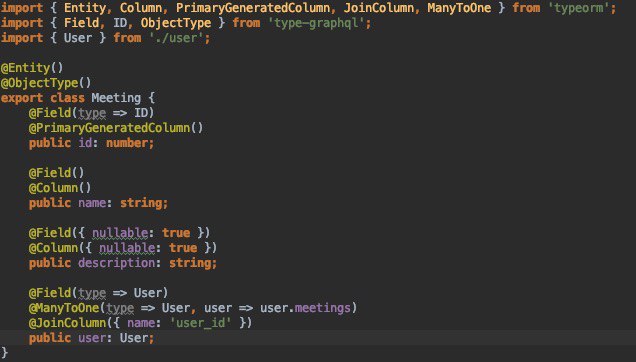
Task: Click the @ManyToOne decorator name
Action: [x=64, y=308]
